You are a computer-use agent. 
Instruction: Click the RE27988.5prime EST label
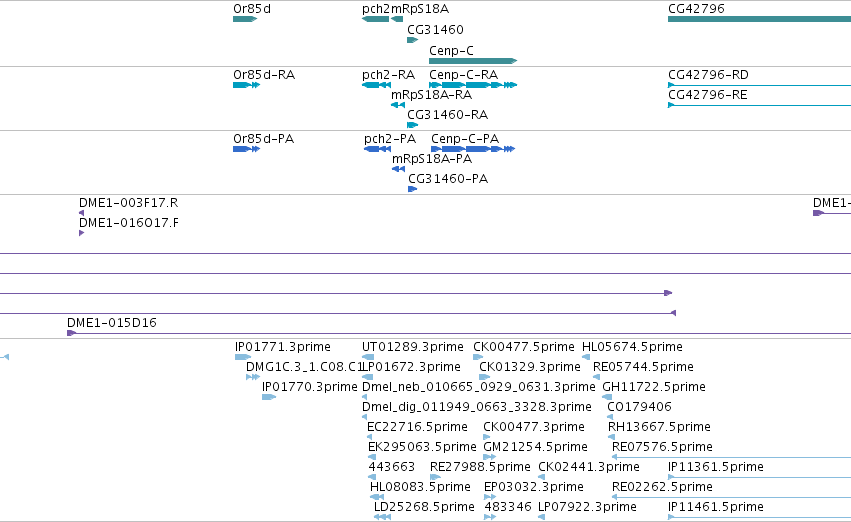(x=480, y=467)
